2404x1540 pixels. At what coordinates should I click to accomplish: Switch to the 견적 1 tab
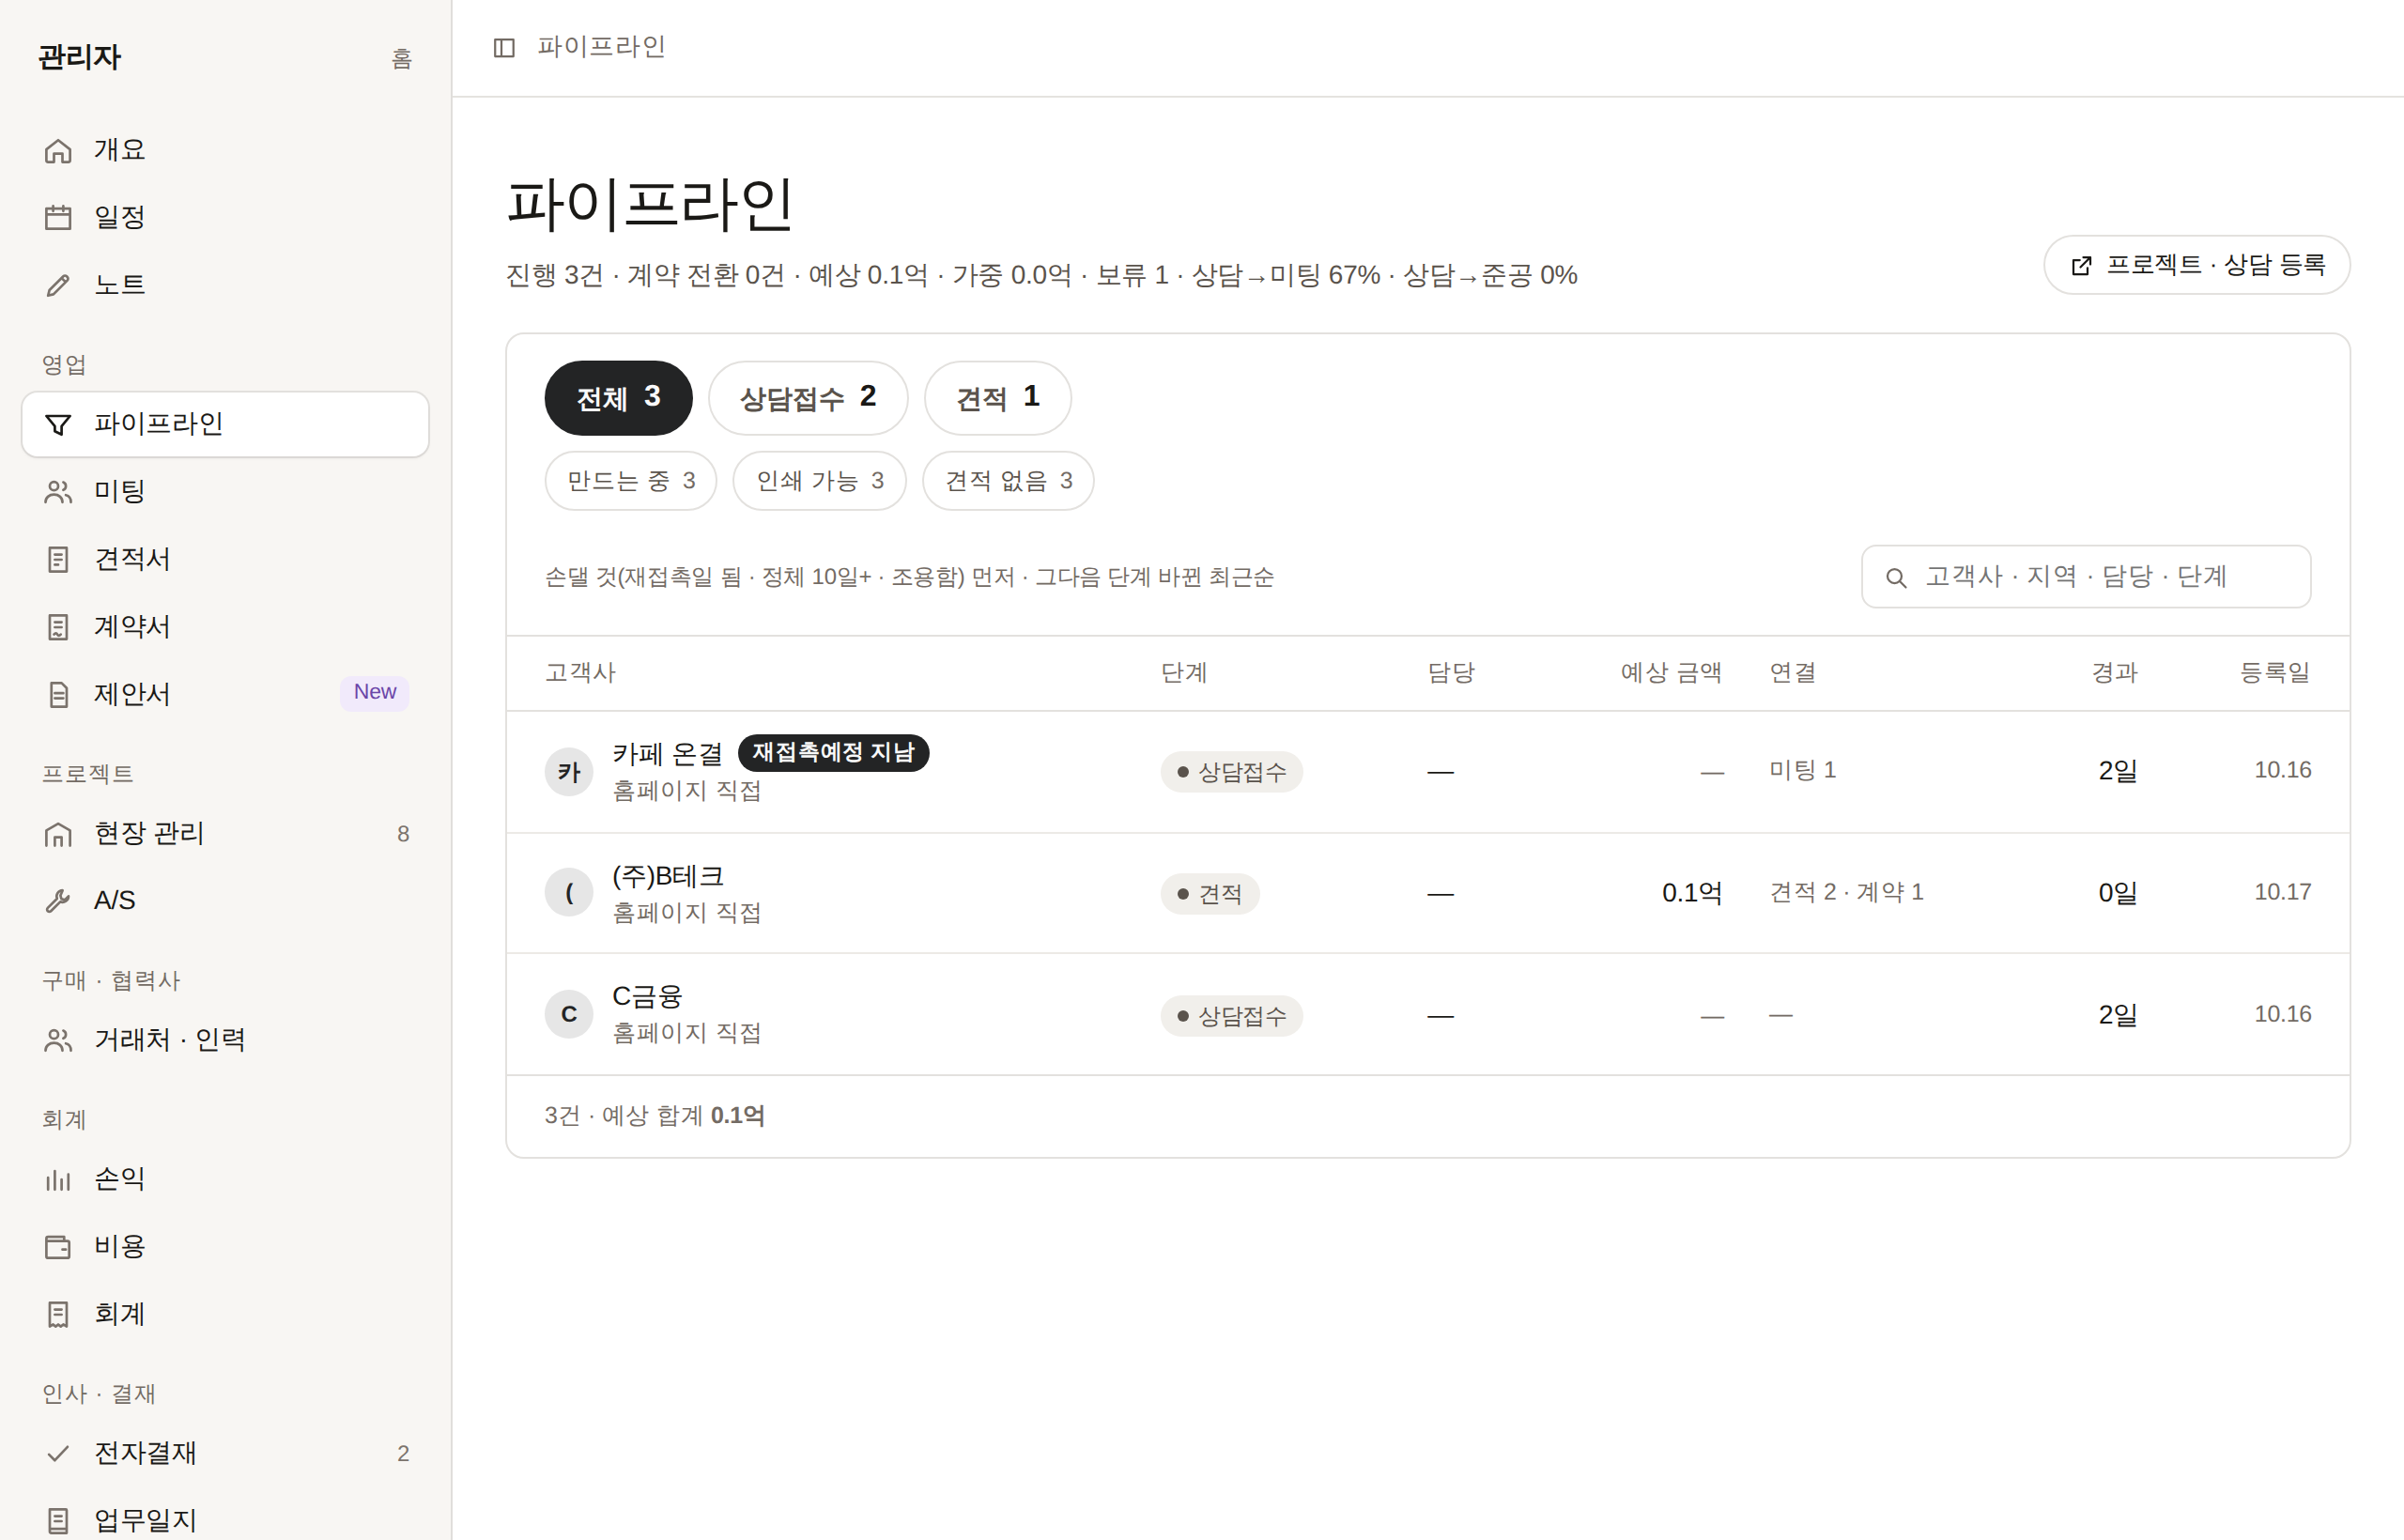point(998,398)
